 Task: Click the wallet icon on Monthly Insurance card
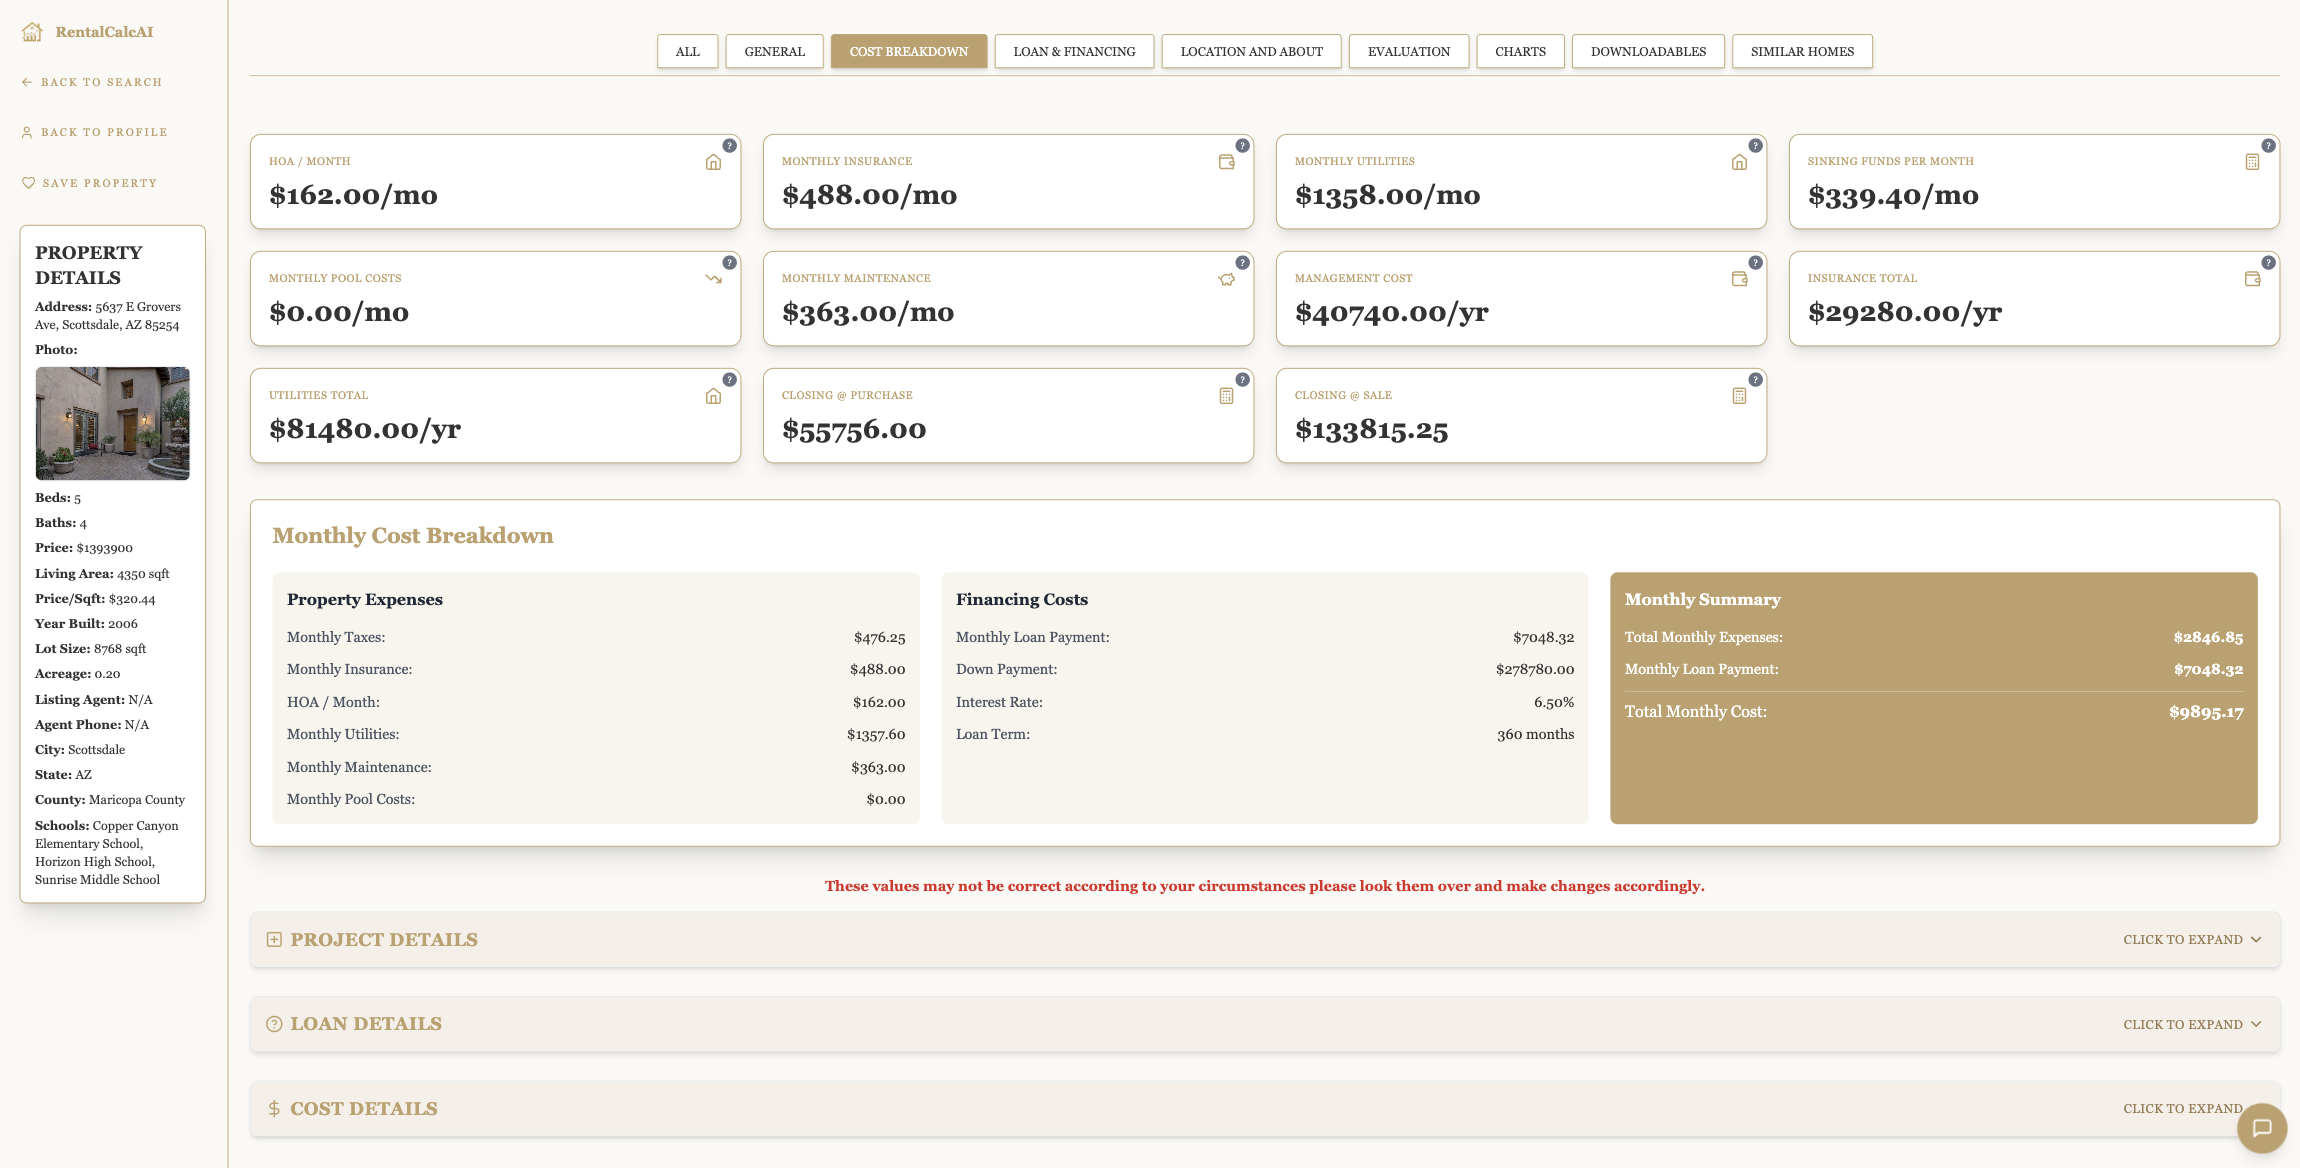pyautogui.click(x=1227, y=161)
